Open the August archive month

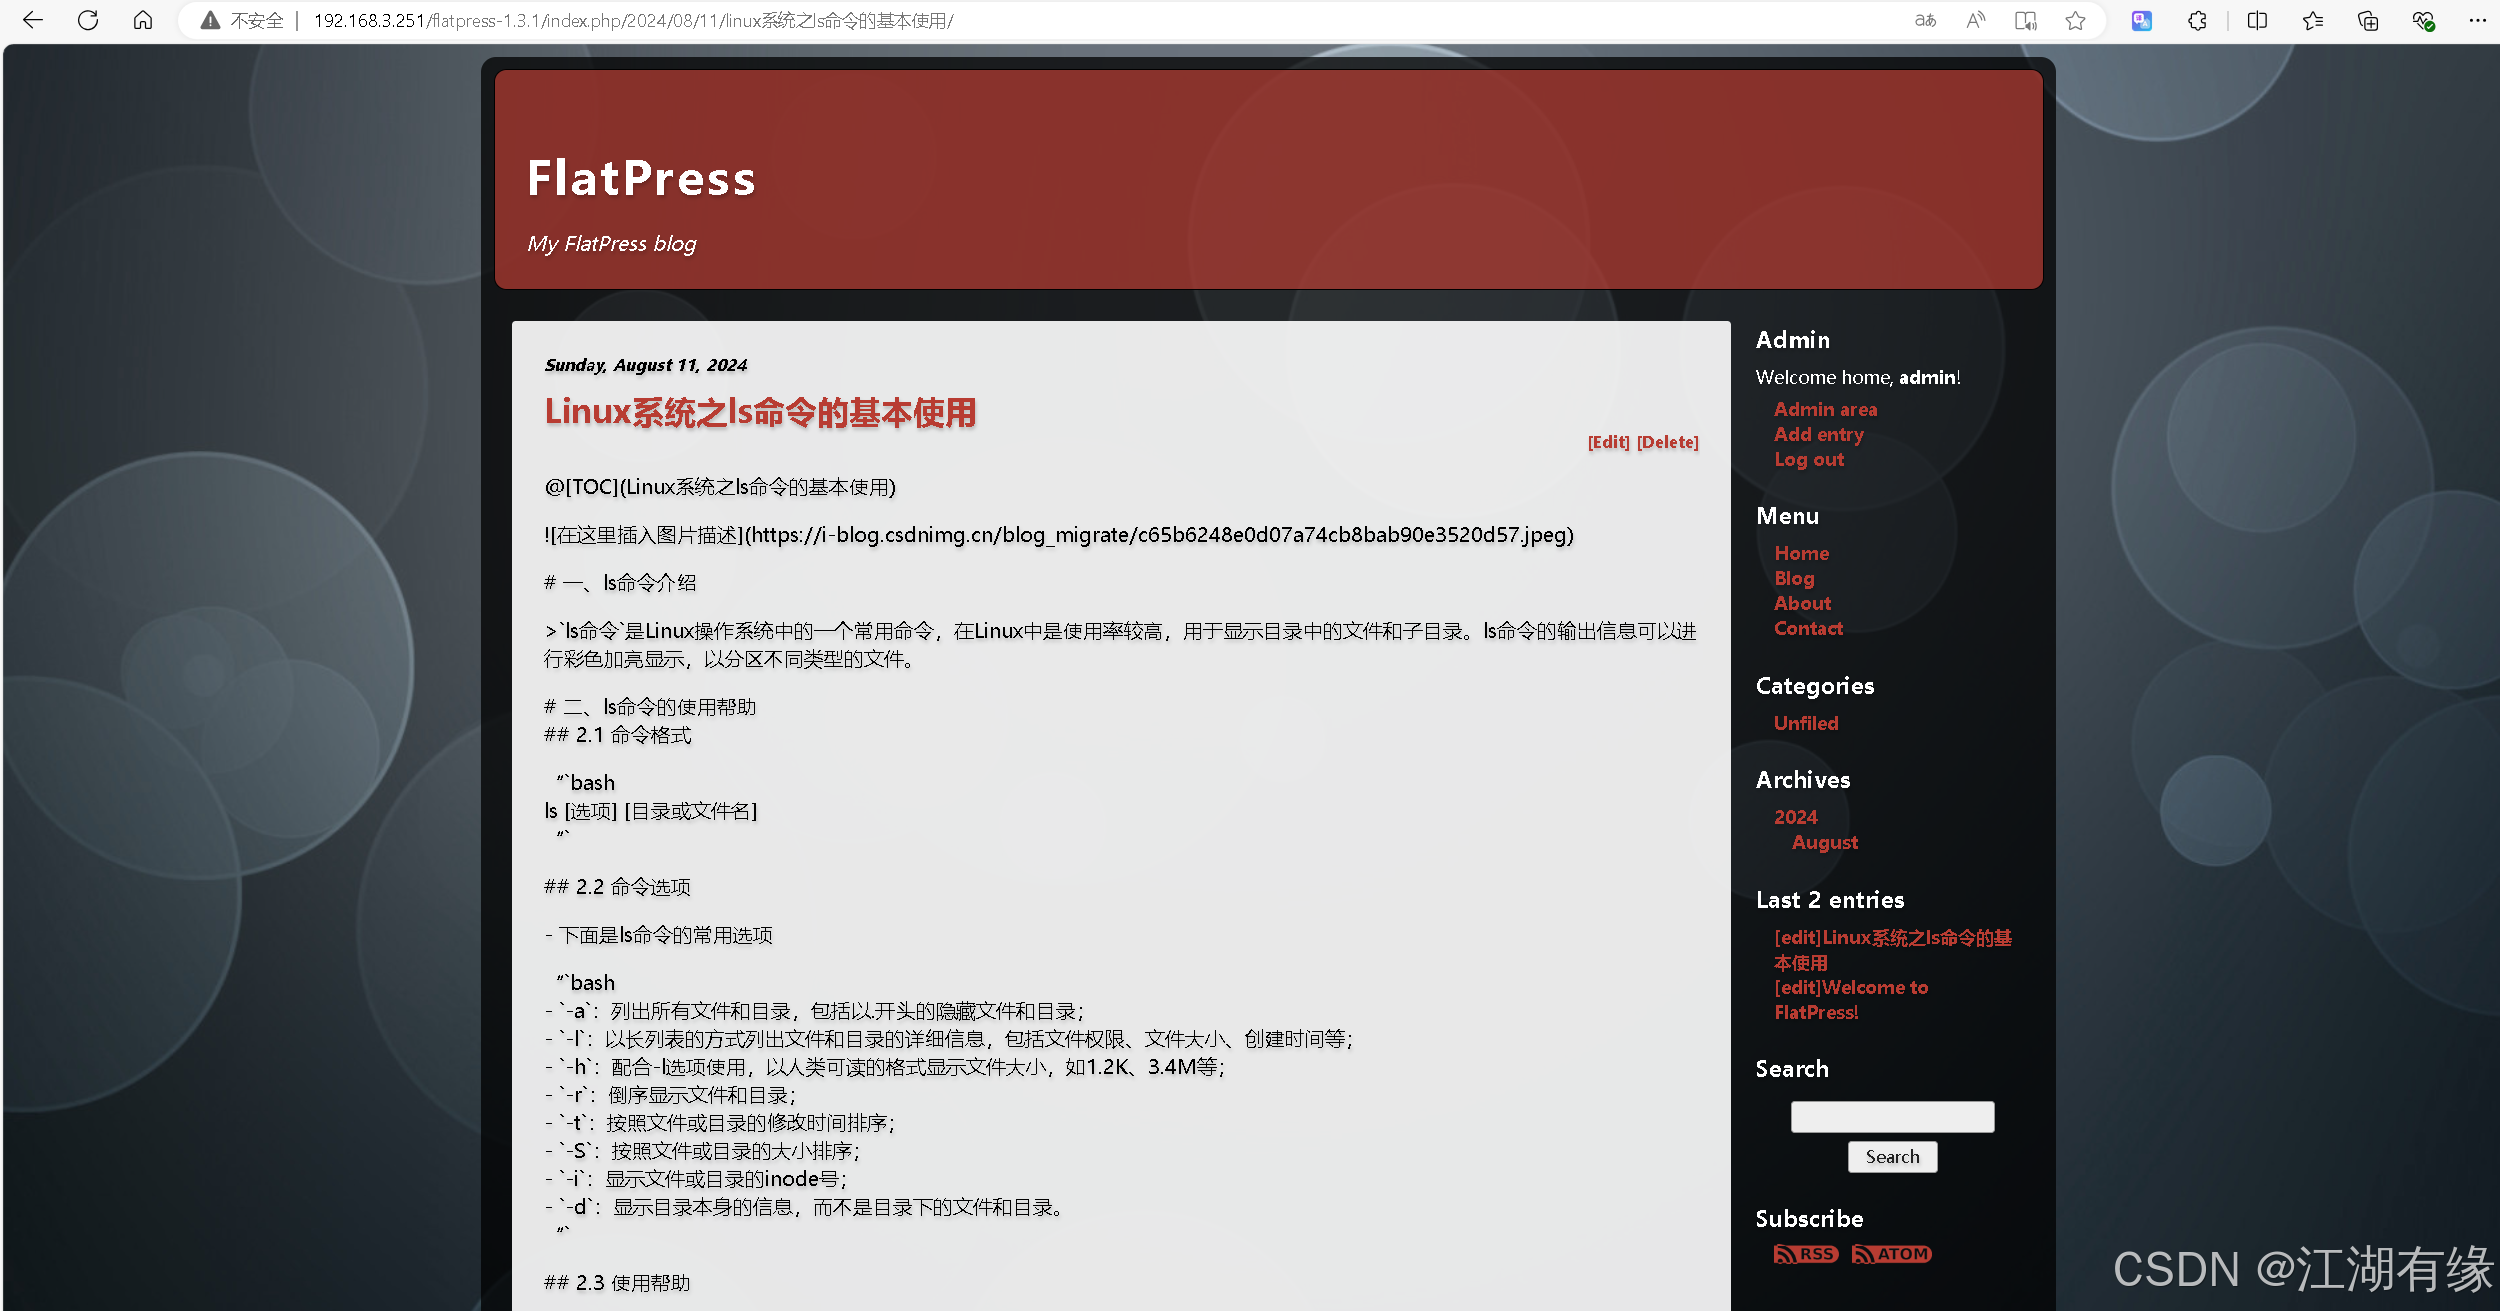[x=1824, y=842]
